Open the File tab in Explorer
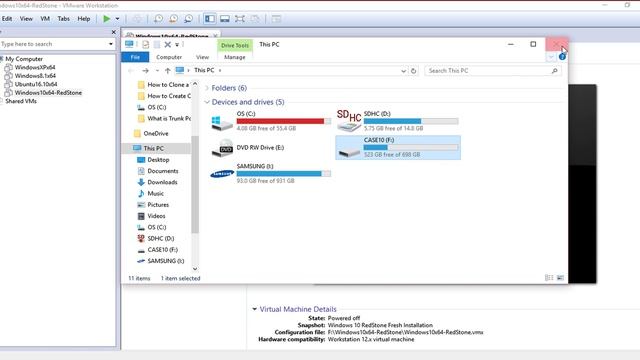The image size is (640, 360). pyautogui.click(x=135, y=57)
